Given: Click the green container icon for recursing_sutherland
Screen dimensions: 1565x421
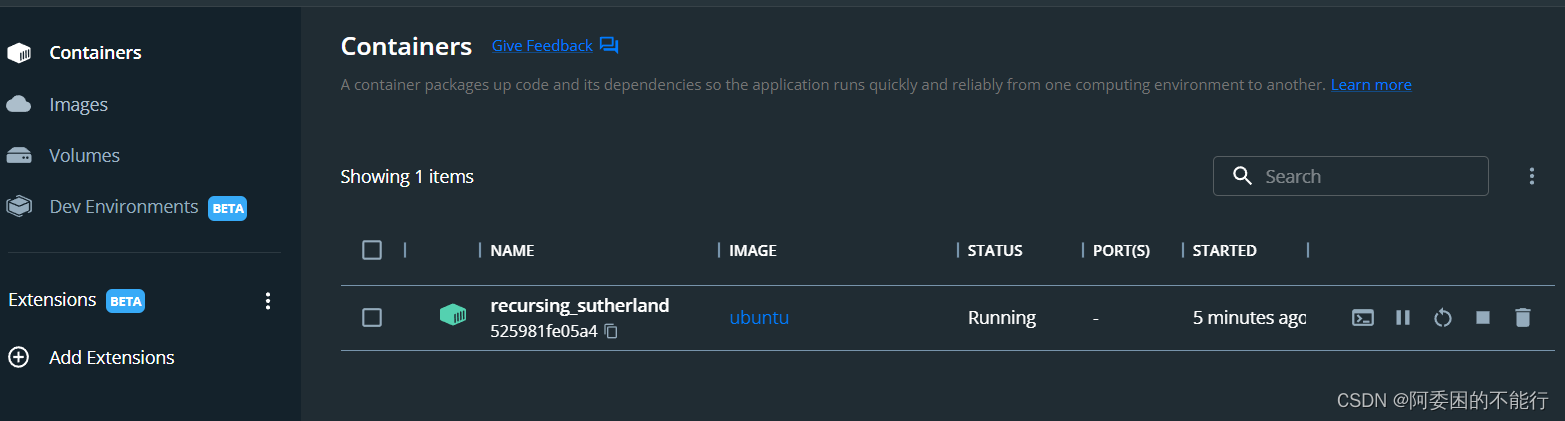Looking at the screenshot, I should [x=453, y=315].
